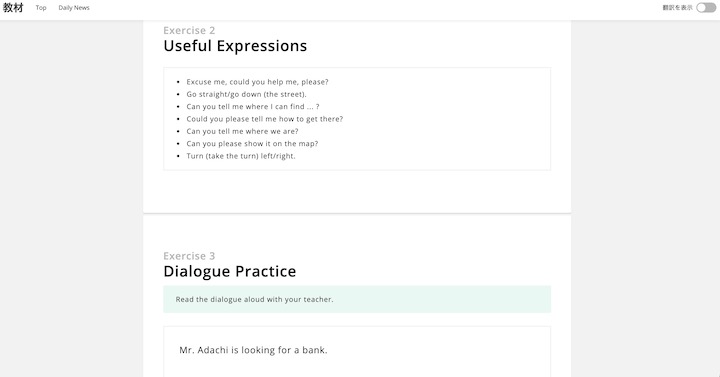Click the Exercise 2 label
The height and width of the screenshot is (377, 720).
coord(189,30)
